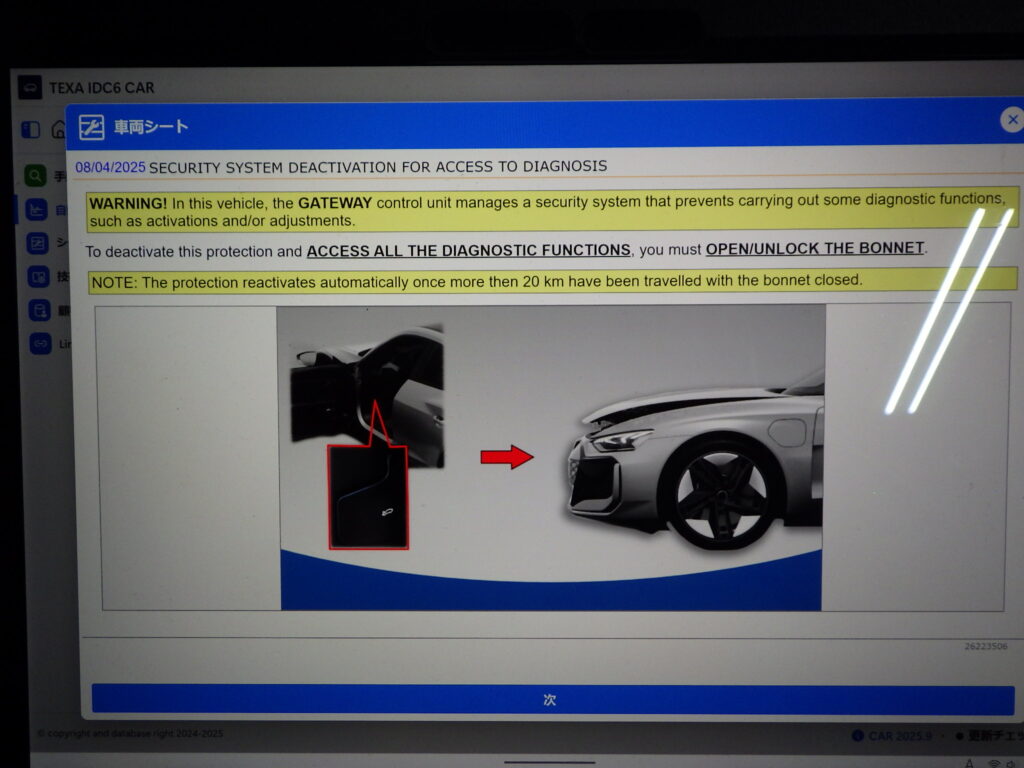
Task: Click the bonnet release lever thumbnail image
Action: click(367, 496)
